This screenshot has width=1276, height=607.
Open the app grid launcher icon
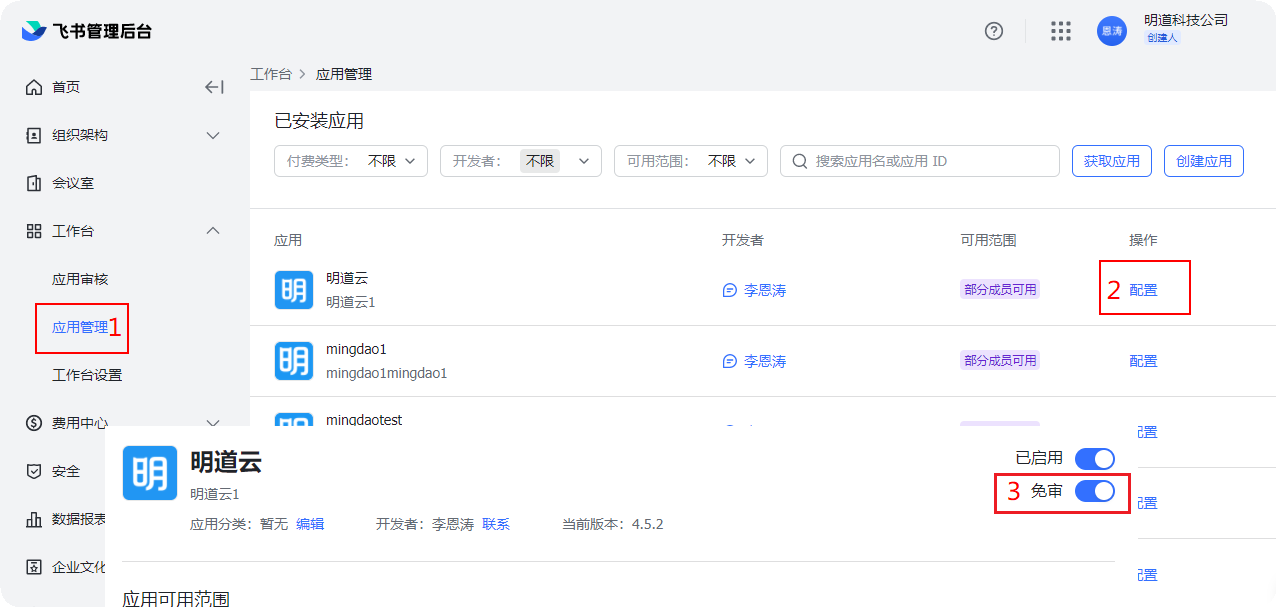click(1061, 30)
